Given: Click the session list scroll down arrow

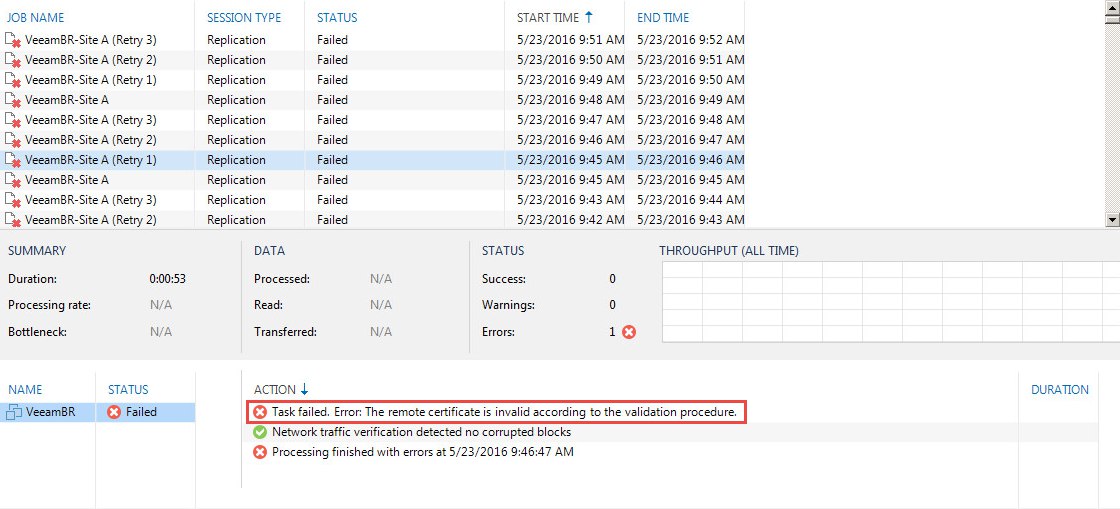Looking at the screenshot, I should (1112, 220).
